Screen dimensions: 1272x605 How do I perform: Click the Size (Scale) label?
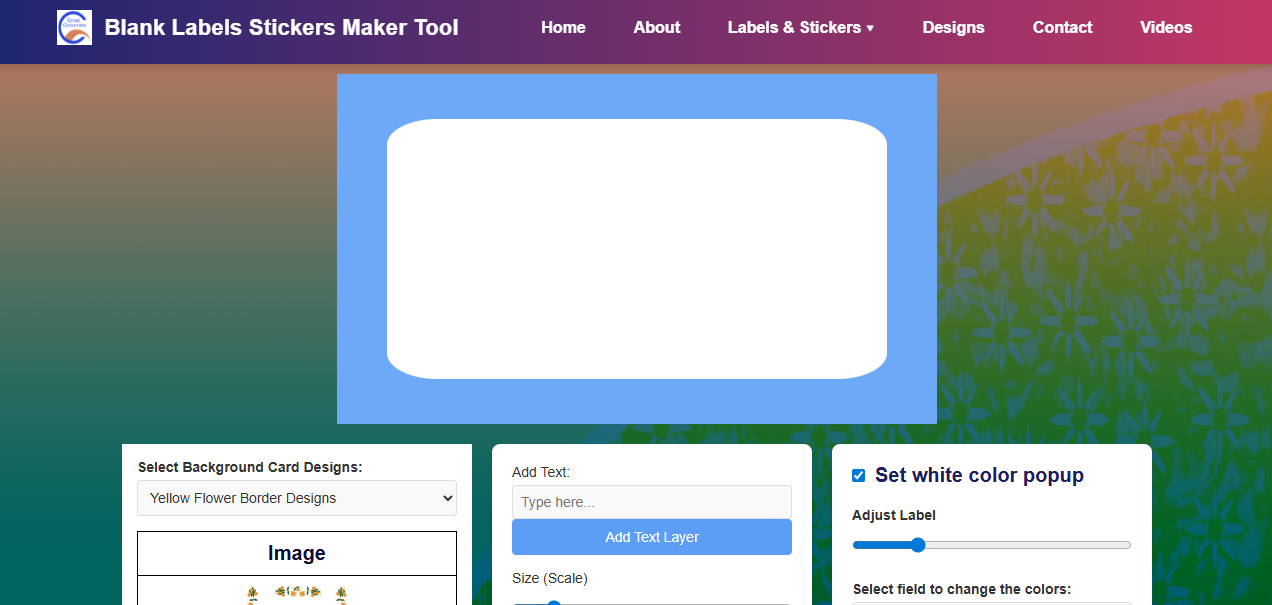click(x=550, y=578)
